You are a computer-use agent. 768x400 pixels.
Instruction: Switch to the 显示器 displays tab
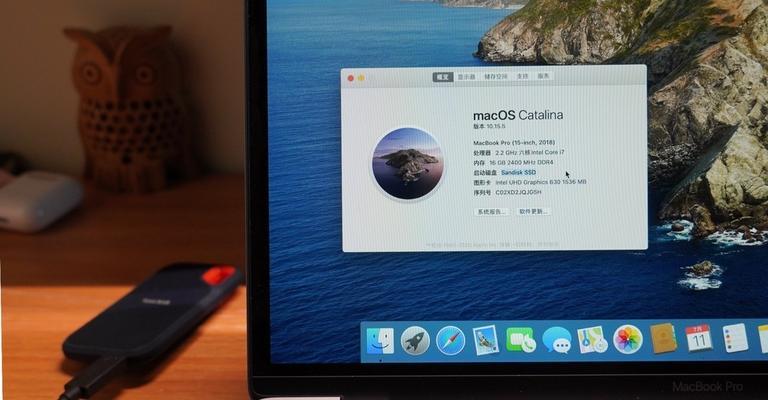click(466, 77)
